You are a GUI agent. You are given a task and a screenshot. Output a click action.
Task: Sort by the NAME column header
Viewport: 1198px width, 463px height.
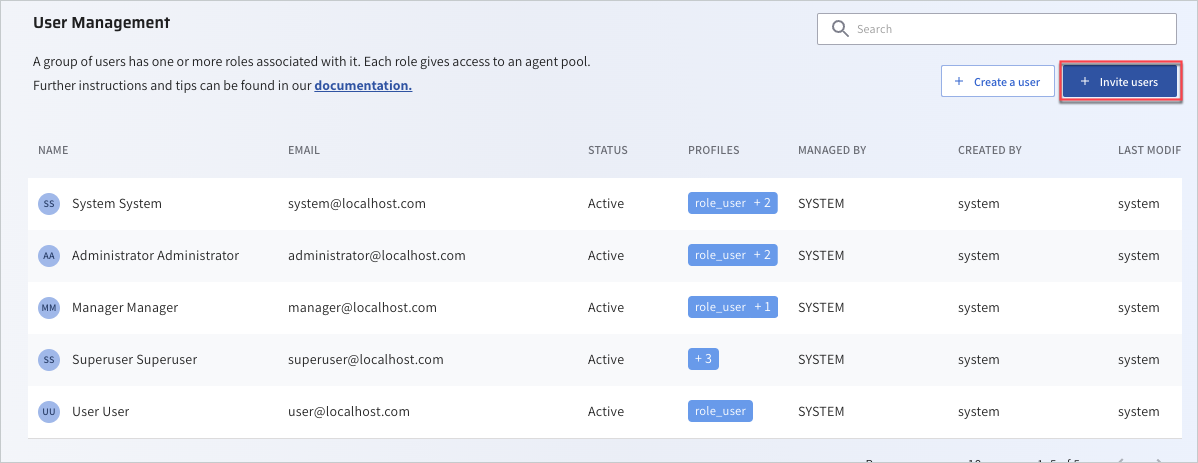pyautogui.click(x=53, y=151)
